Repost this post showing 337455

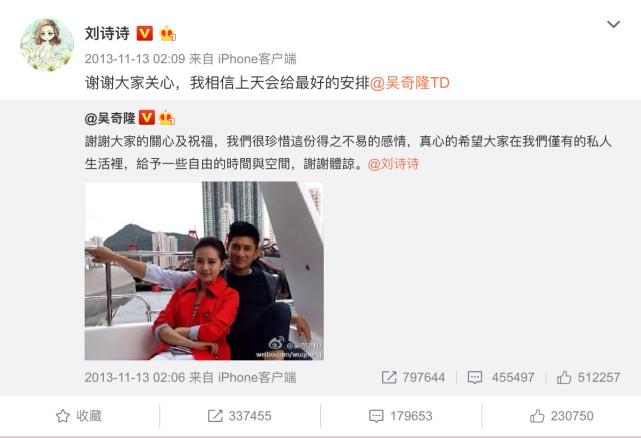(240, 416)
